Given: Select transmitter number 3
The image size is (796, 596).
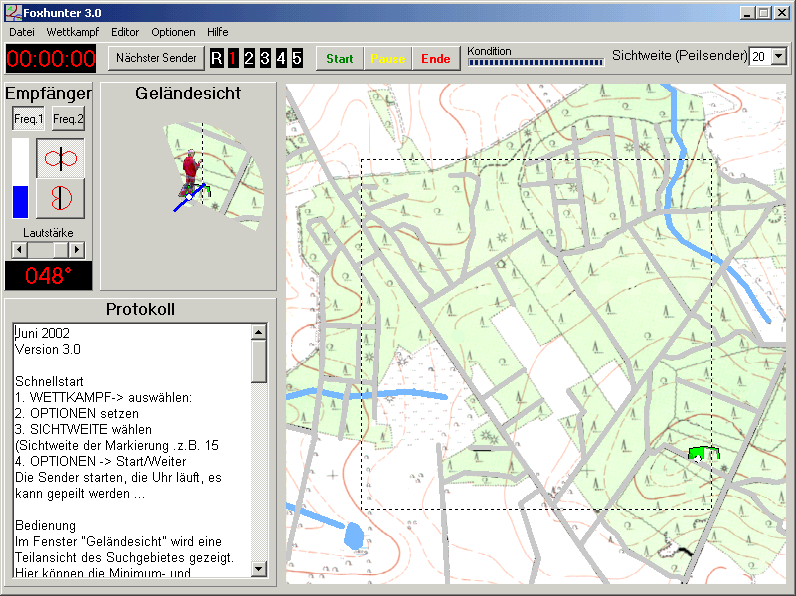Looking at the screenshot, I should point(265,58).
